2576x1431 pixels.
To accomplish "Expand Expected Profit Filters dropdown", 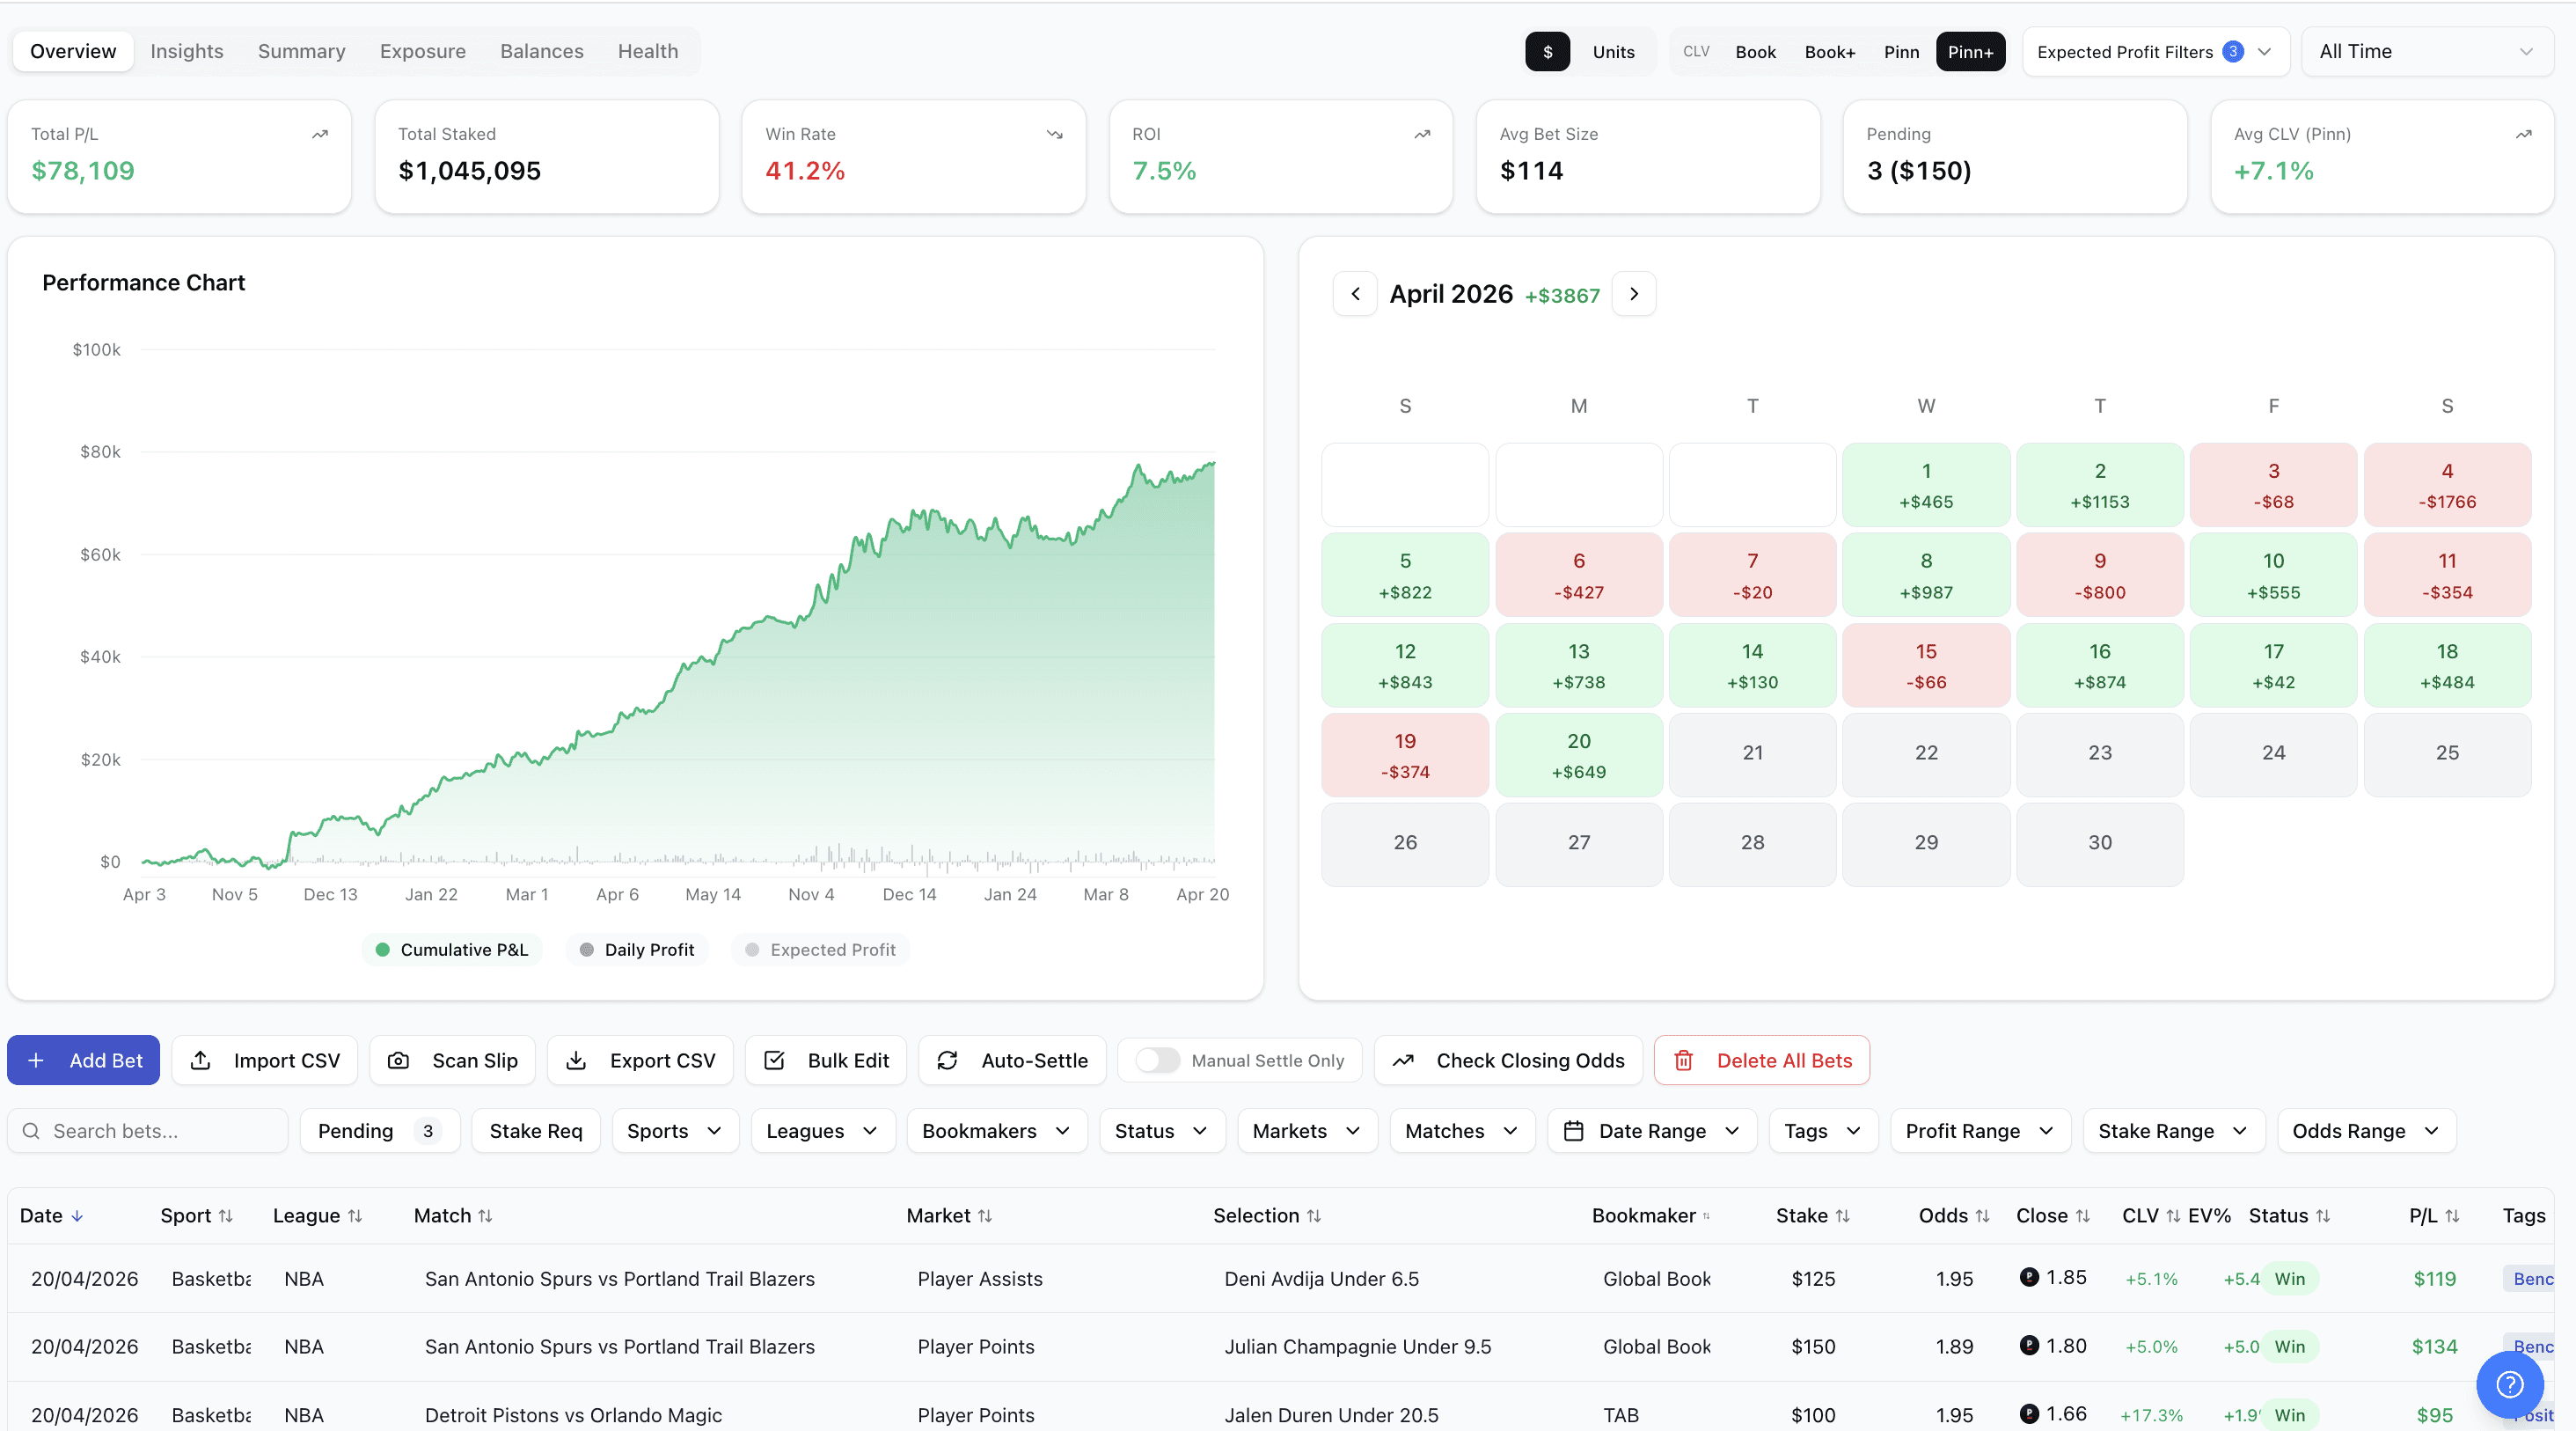I will pyautogui.click(x=2154, y=52).
